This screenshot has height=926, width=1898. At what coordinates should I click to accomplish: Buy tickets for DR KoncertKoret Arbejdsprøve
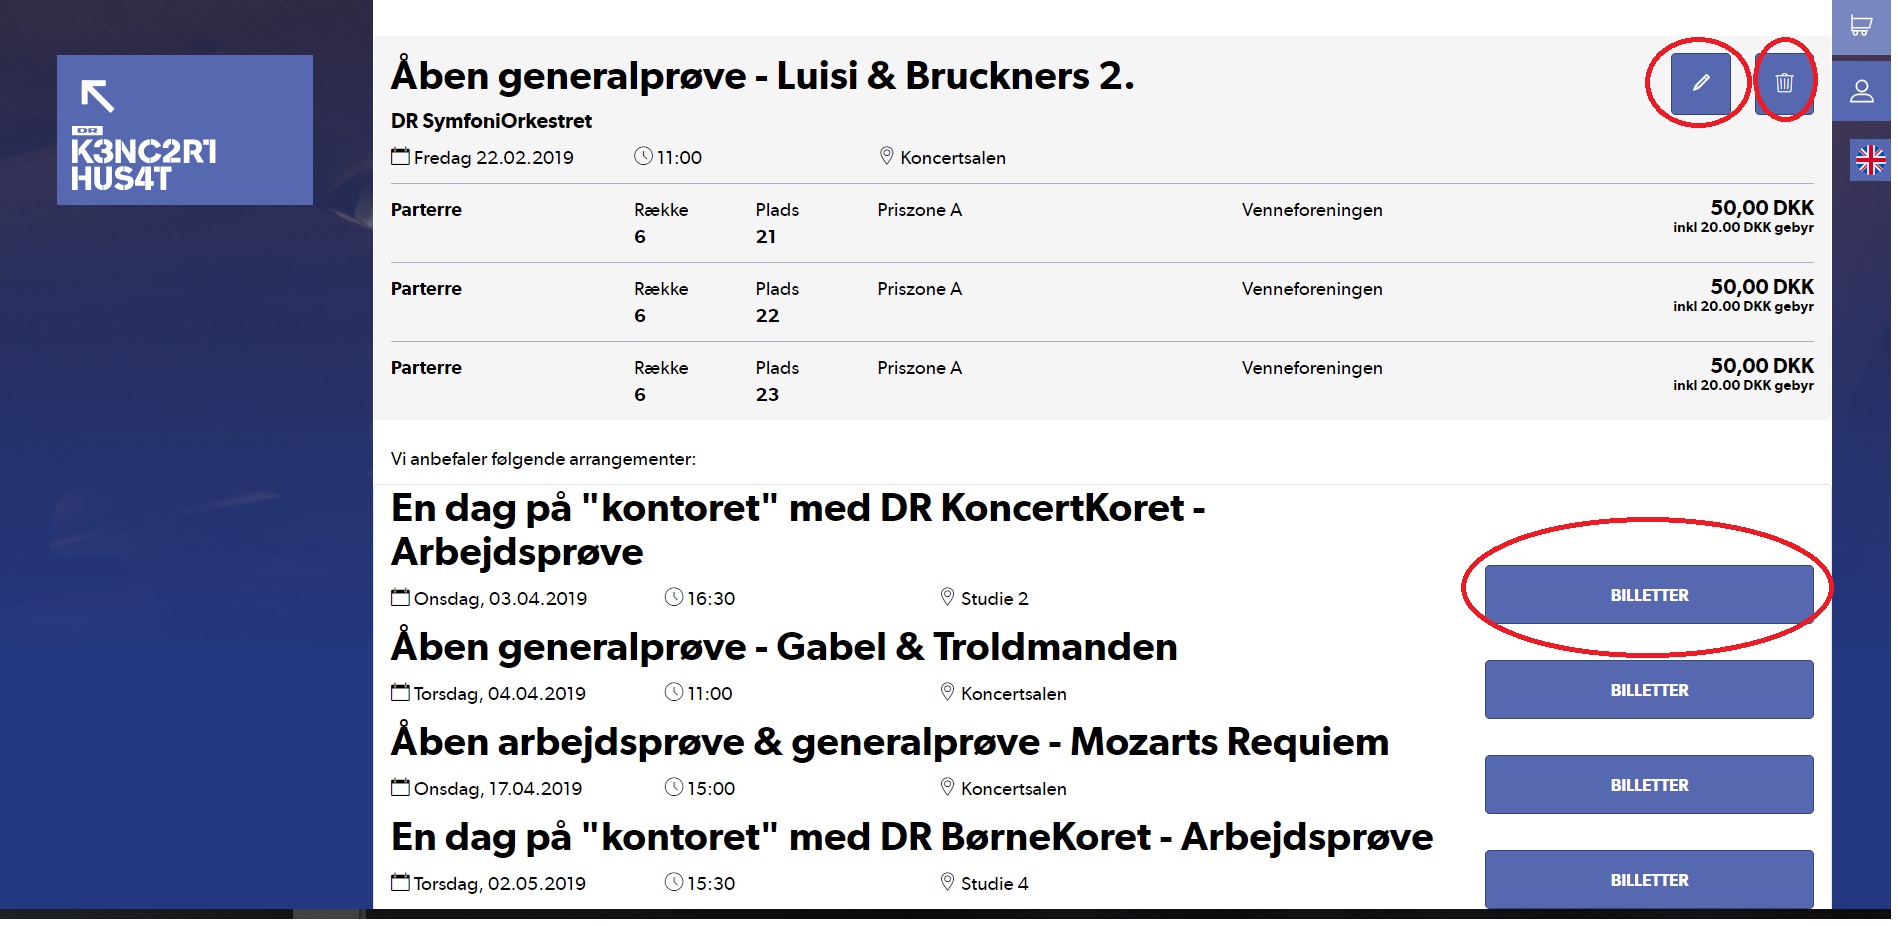(1648, 595)
